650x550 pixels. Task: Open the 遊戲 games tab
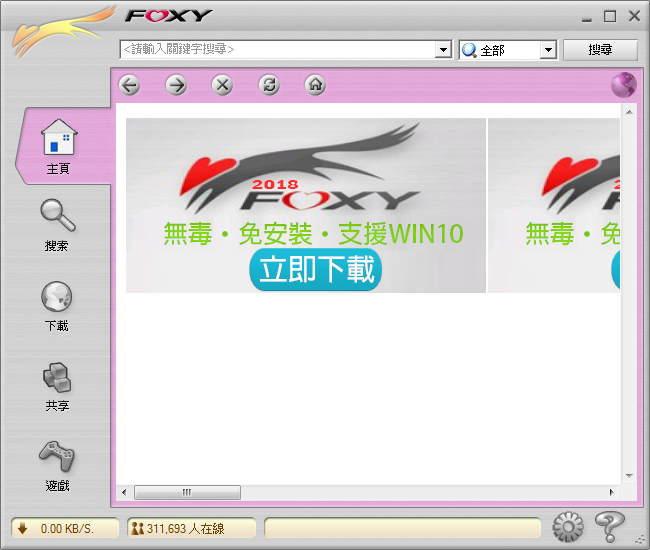coord(57,466)
